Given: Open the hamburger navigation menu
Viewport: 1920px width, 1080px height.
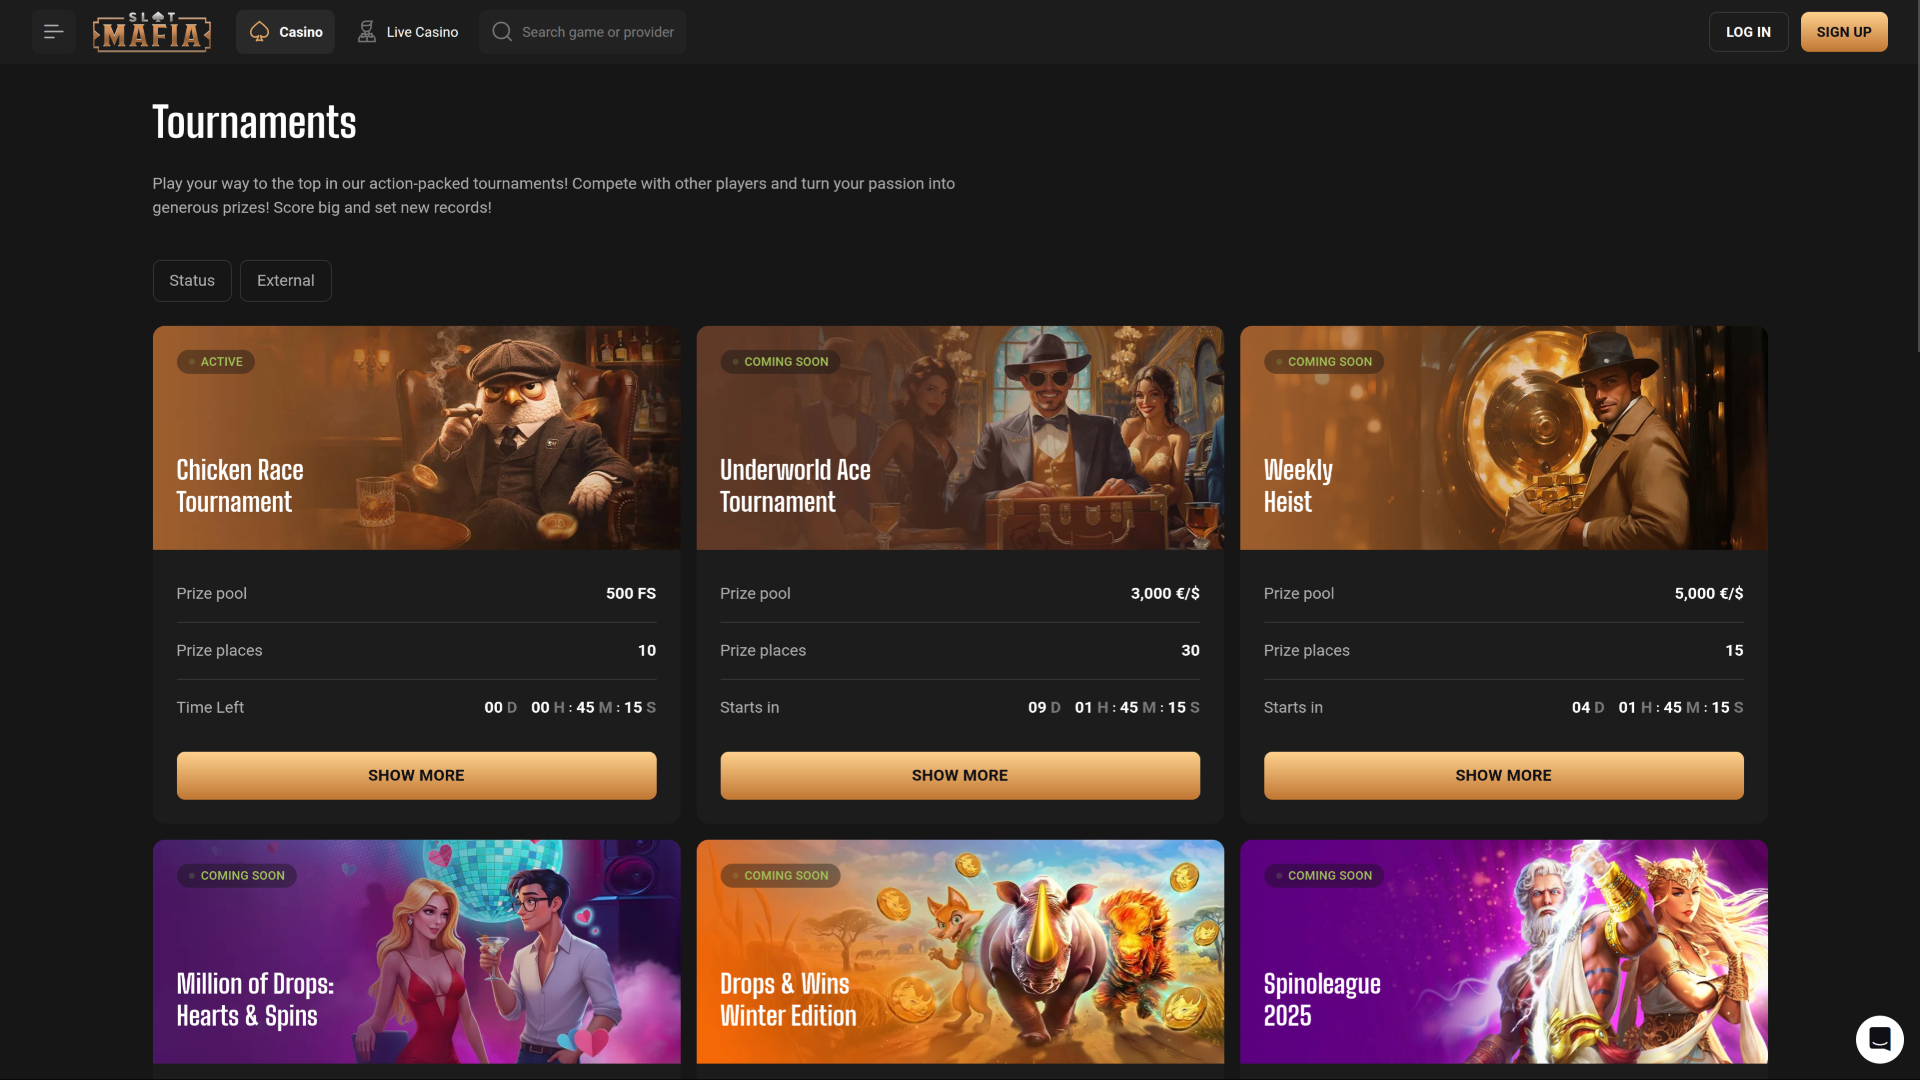Looking at the screenshot, I should click(x=53, y=31).
